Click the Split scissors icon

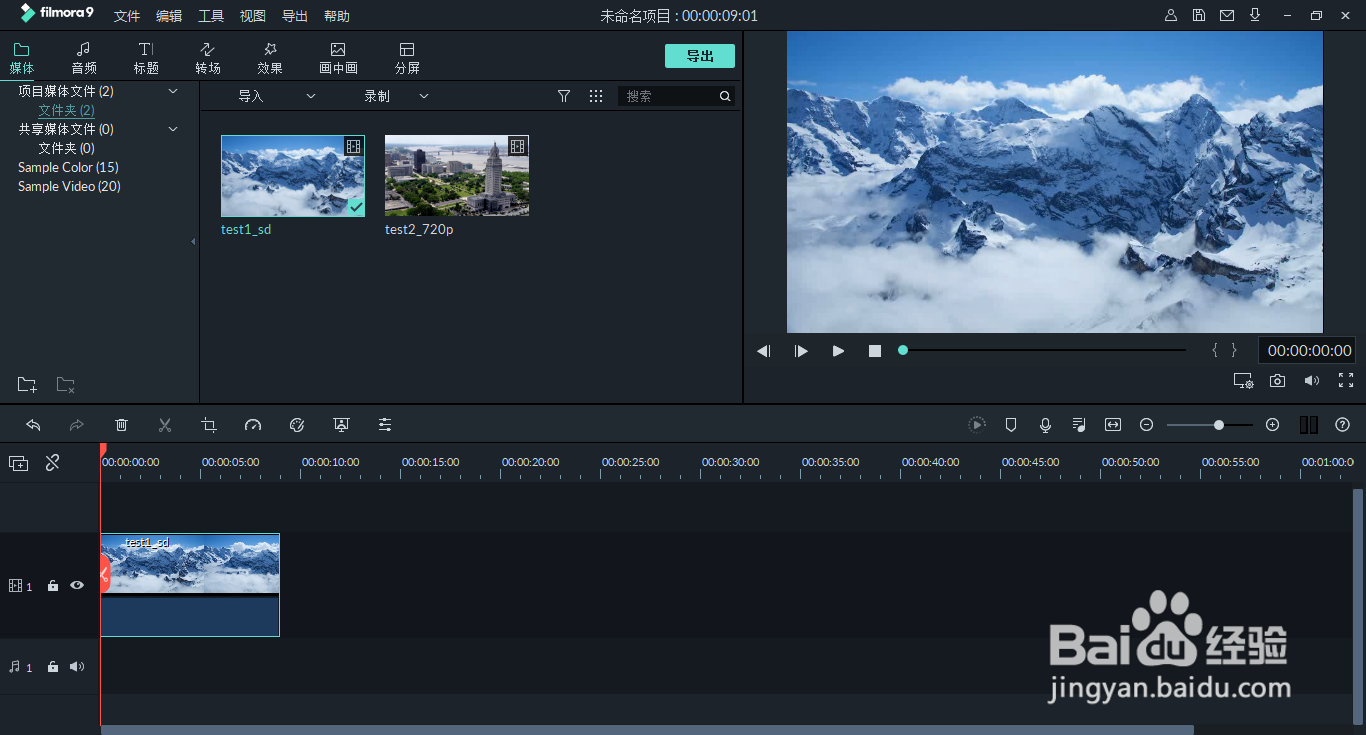(165, 424)
